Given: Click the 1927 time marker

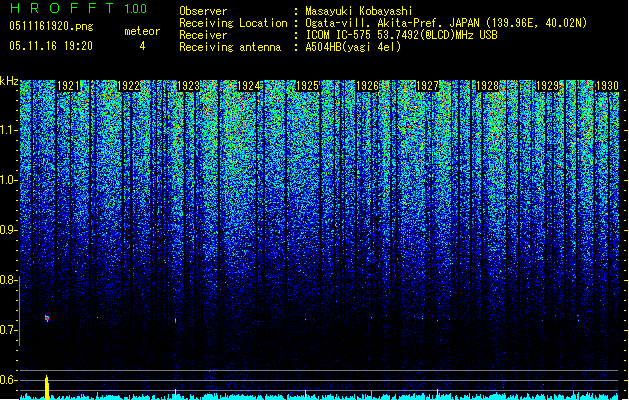Looking at the screenshot, I should 427,86.
